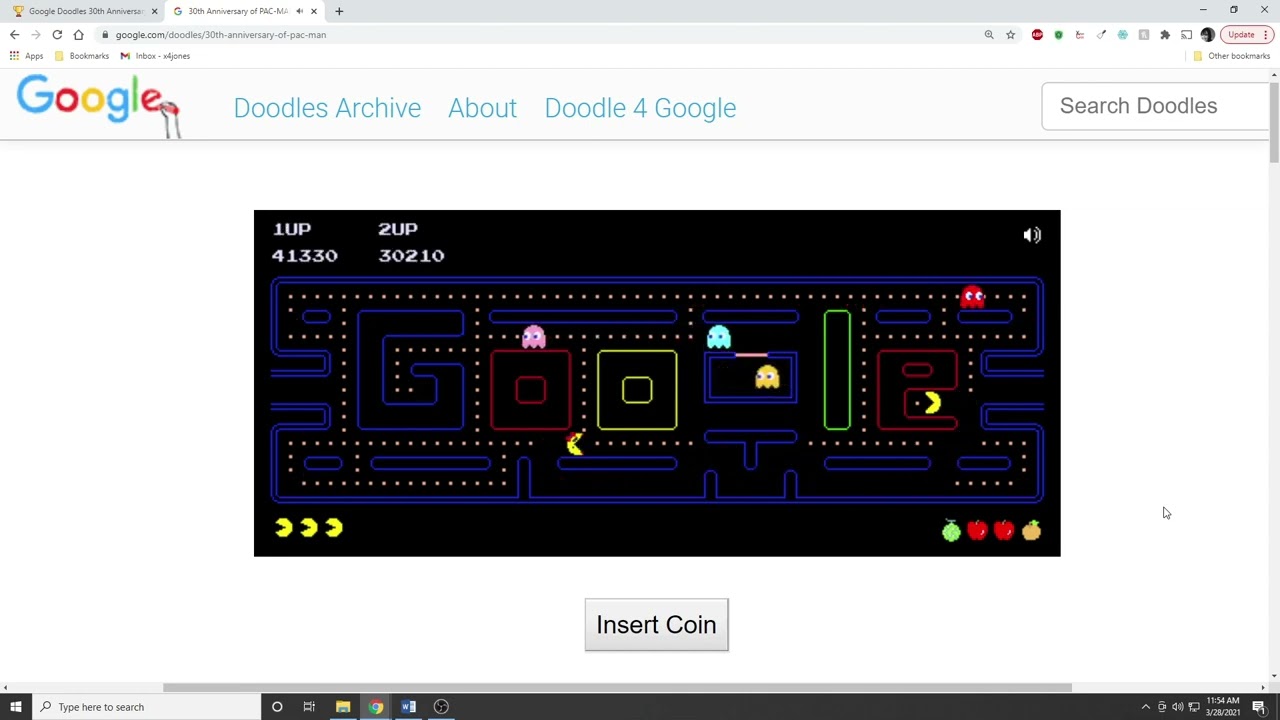The width and height of the screenshot is (1280, 720).
Task: Click the 1UP score 41330
Action: (x=305, y=256)
